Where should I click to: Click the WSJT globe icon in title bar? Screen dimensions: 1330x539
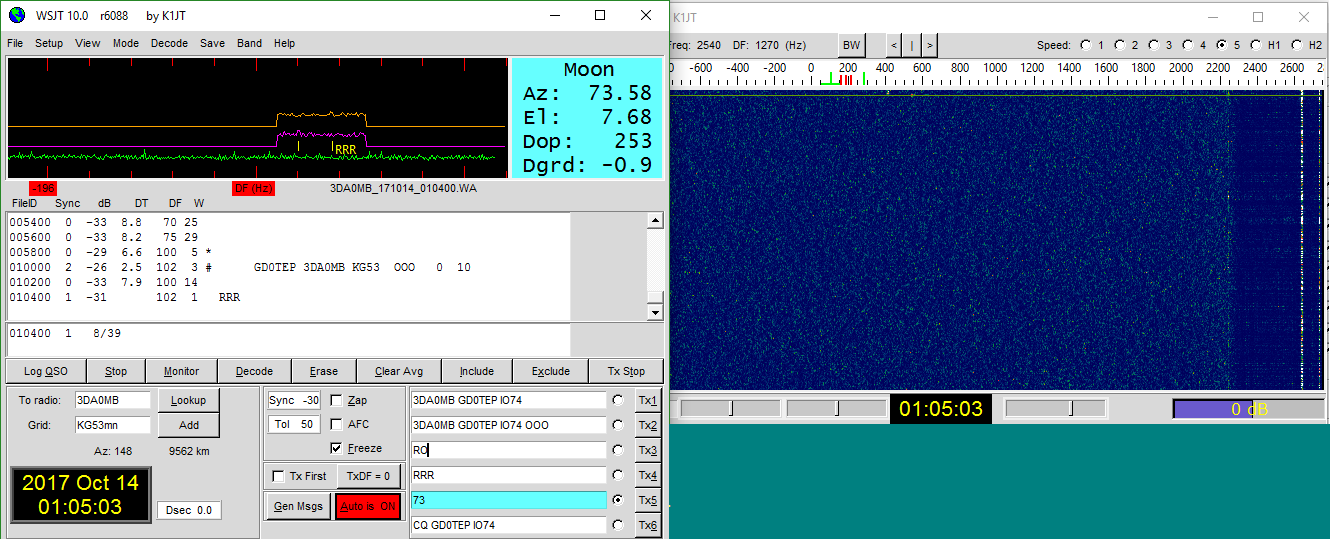pos(16,15)
